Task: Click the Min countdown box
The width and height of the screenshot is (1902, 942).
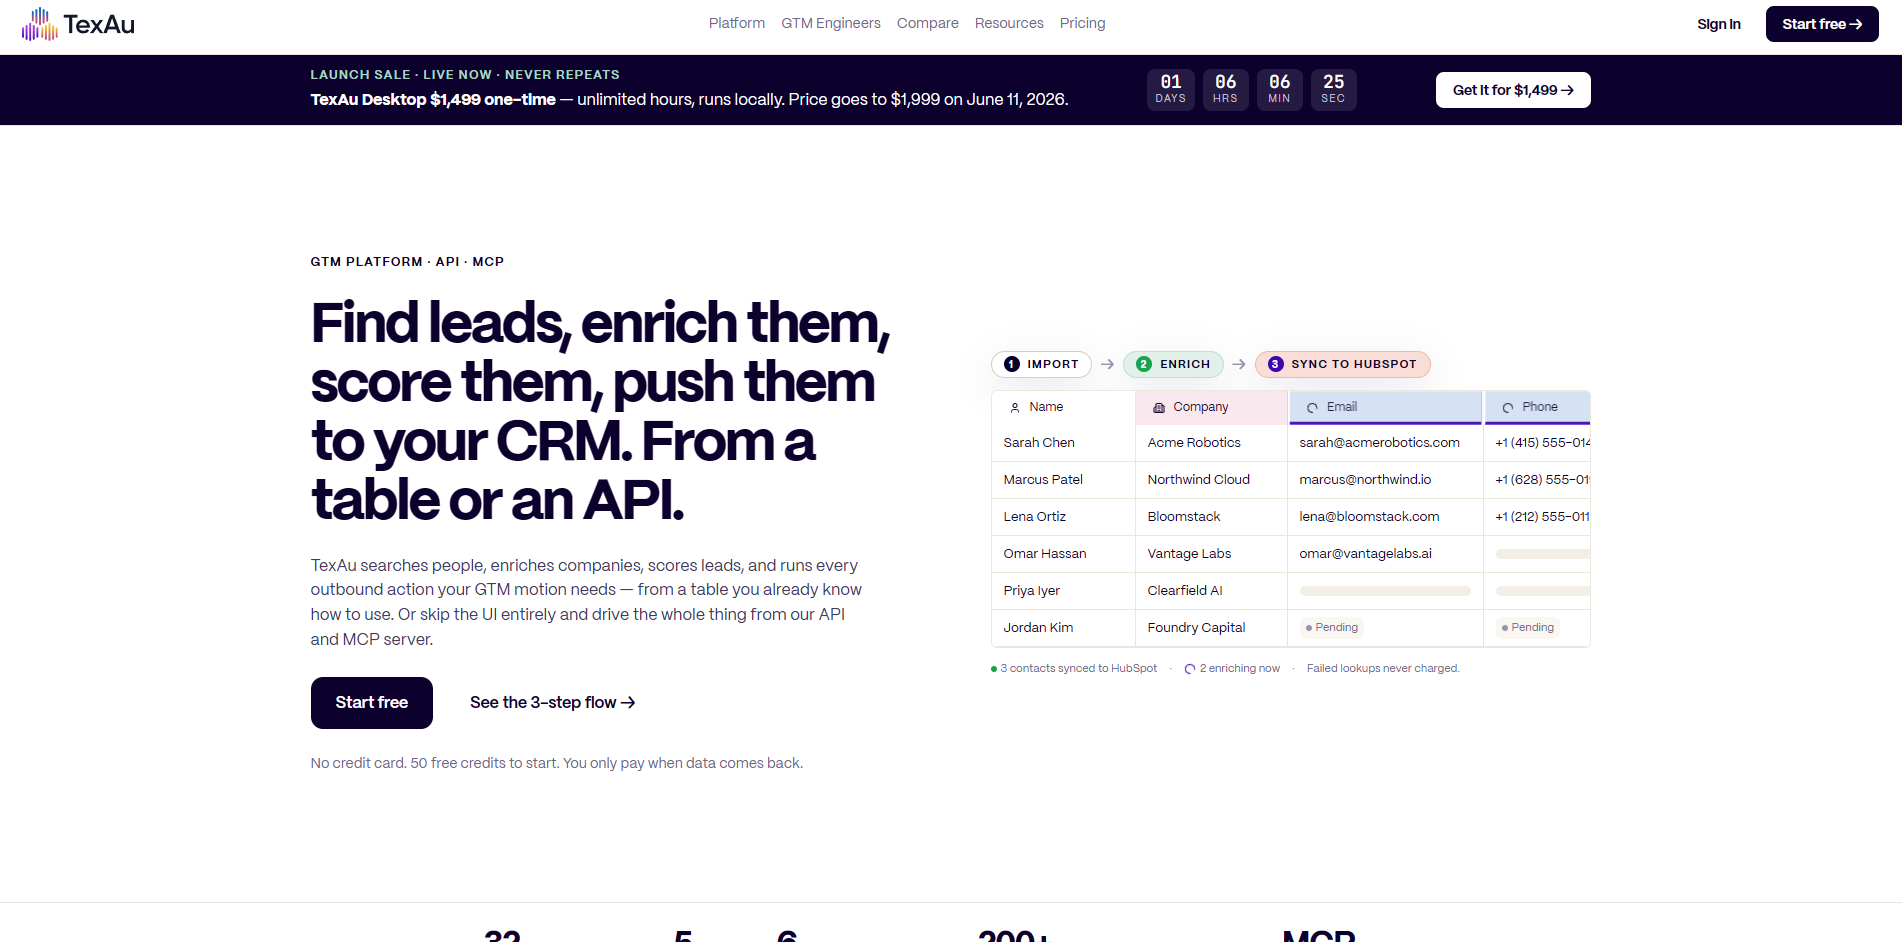Action: pyautogui.click(x=1279, y=89)
